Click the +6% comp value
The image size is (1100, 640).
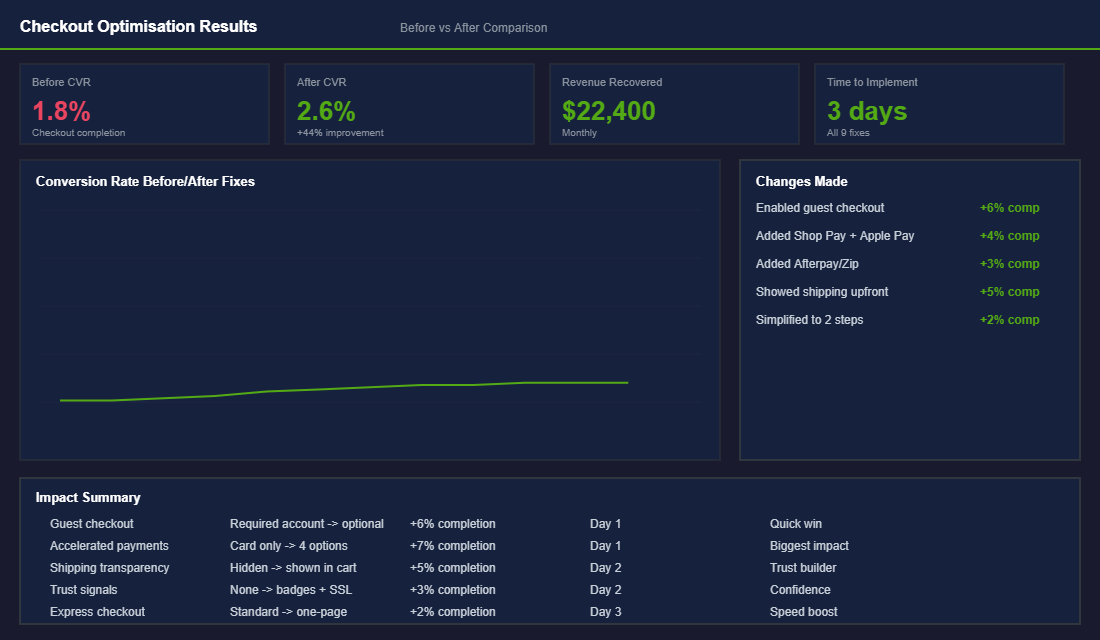[x=1011, y=208]
